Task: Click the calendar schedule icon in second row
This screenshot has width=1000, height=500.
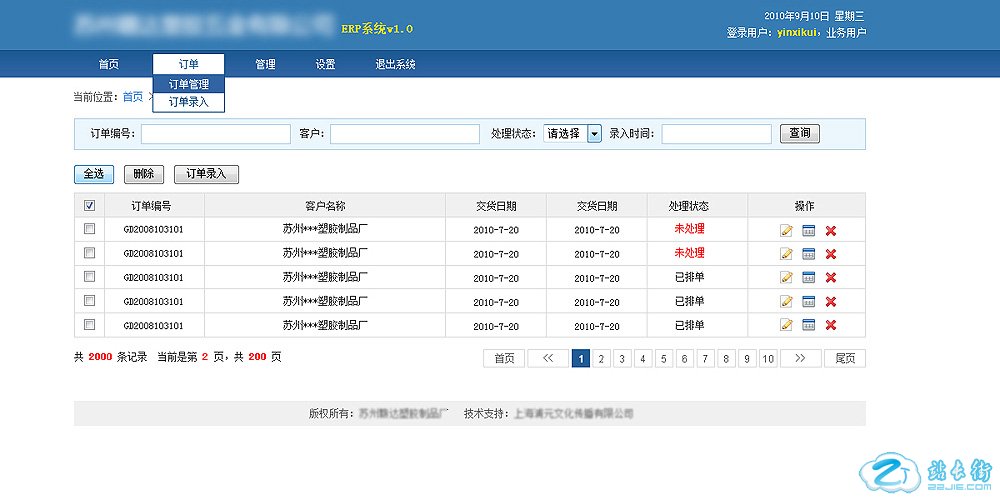Action: click(808, 254)
